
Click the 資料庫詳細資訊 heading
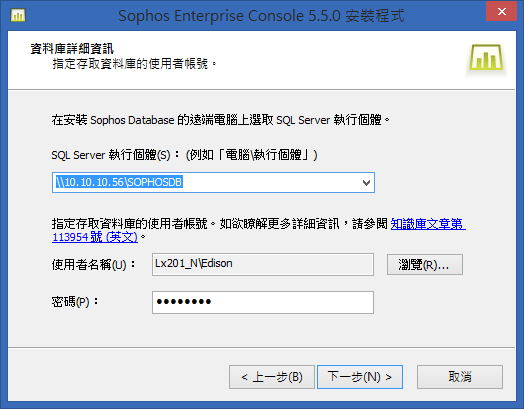72,49
